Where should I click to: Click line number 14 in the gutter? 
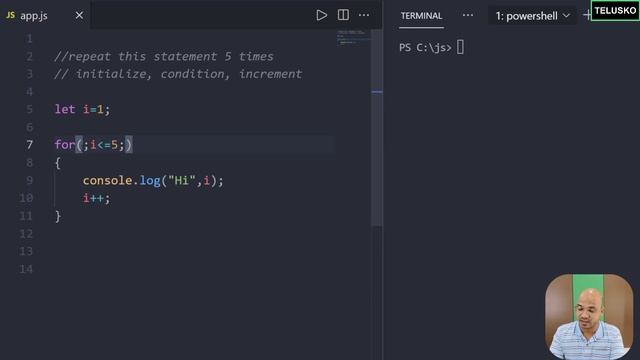pyautogui.click(x=26, y=269)
